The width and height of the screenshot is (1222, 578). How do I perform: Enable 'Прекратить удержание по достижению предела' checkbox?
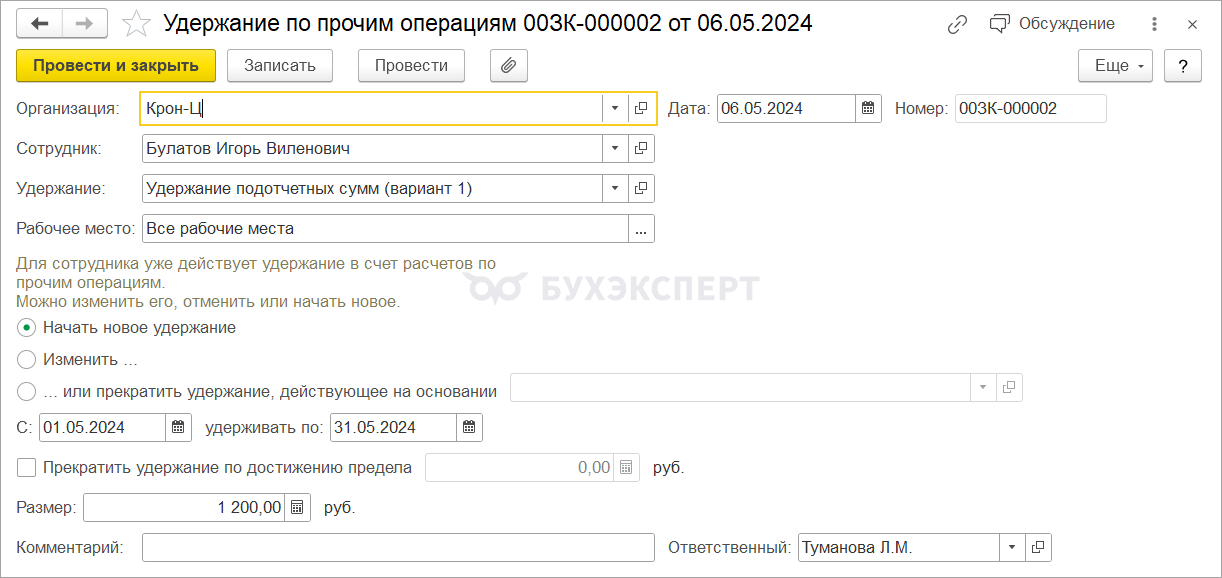point(27,467)
